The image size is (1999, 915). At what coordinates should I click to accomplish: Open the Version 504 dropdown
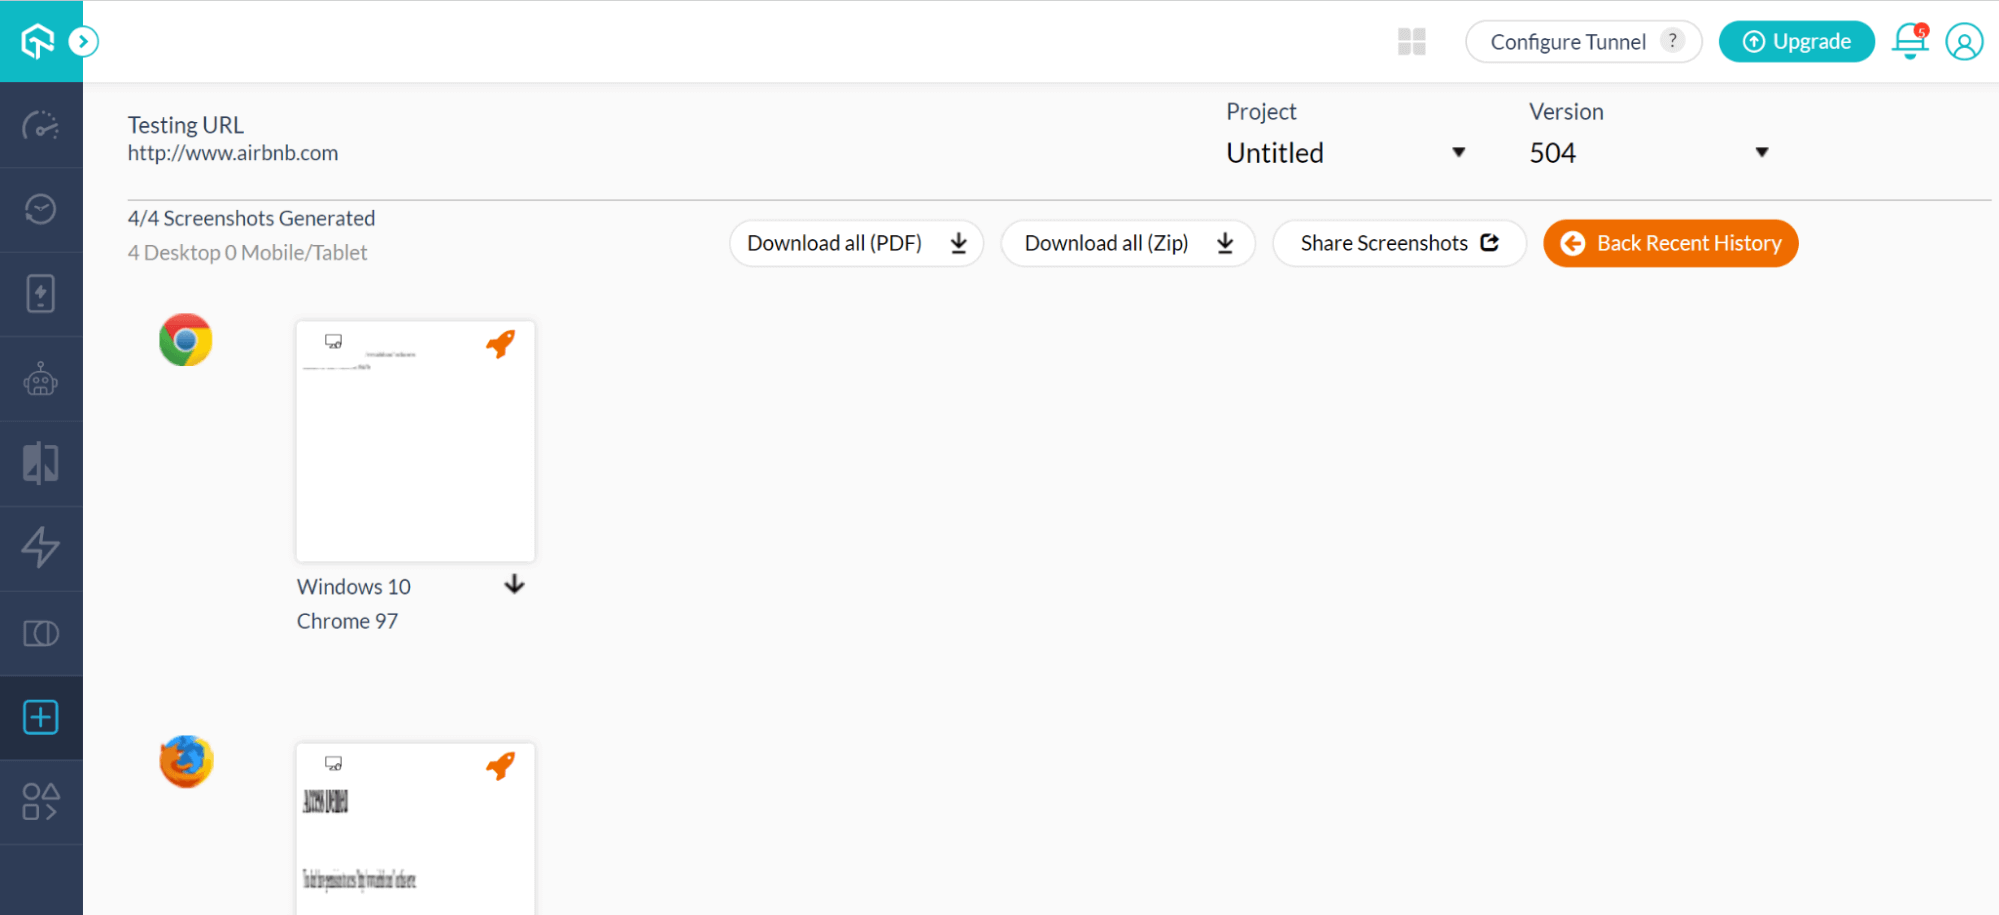point(1762,152)
